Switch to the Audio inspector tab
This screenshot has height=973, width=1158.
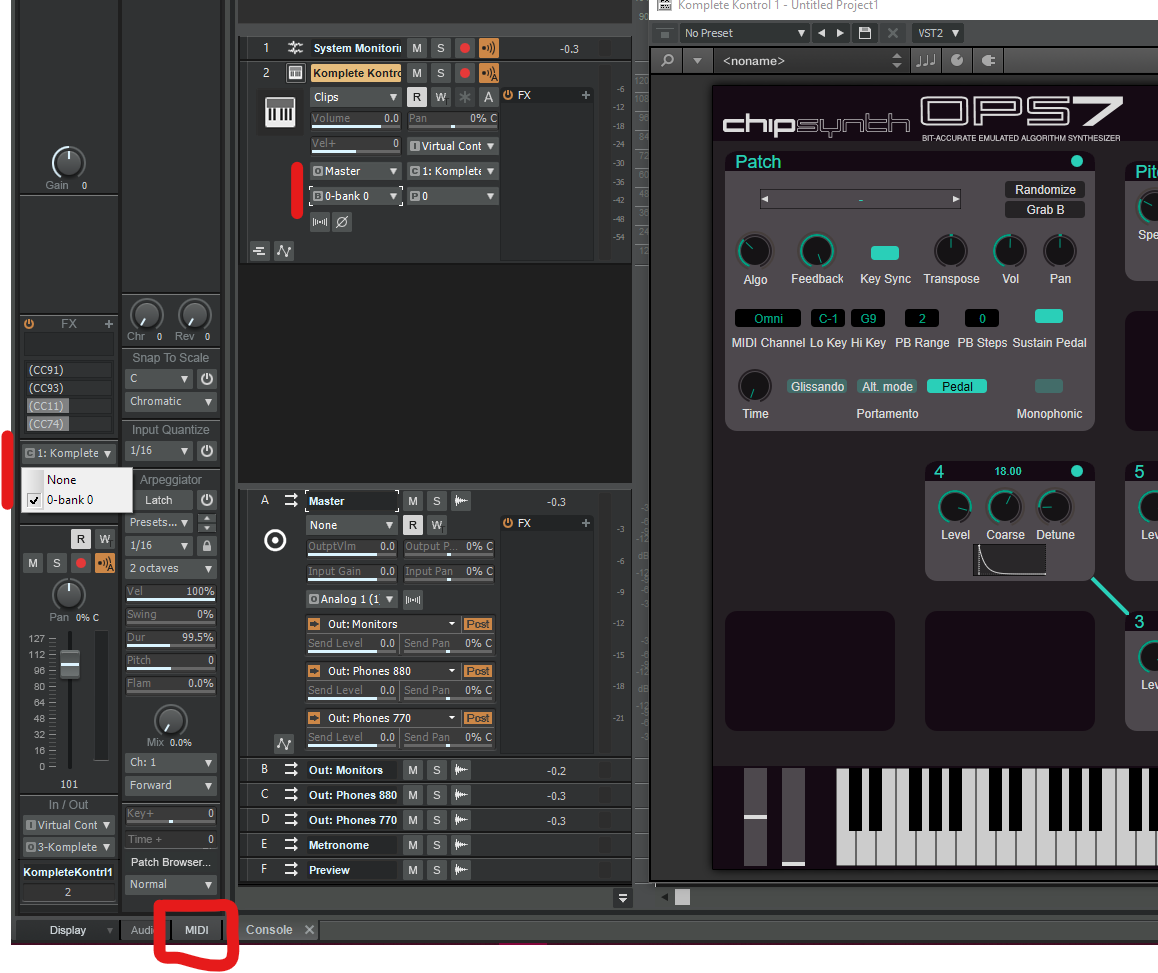[143, 929]
